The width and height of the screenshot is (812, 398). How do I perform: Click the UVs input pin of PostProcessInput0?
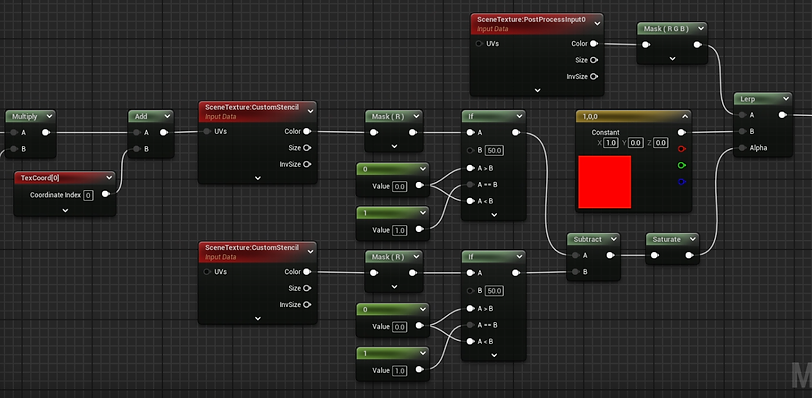coord(480,43)
